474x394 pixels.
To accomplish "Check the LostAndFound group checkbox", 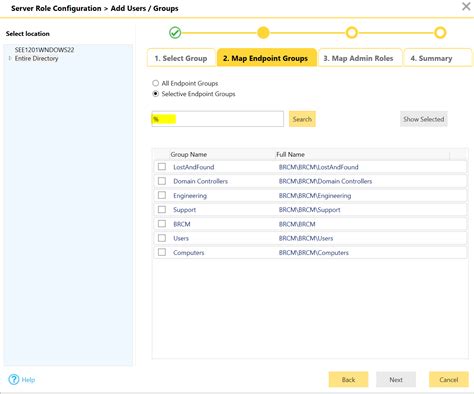I will (x=162, y=166).
